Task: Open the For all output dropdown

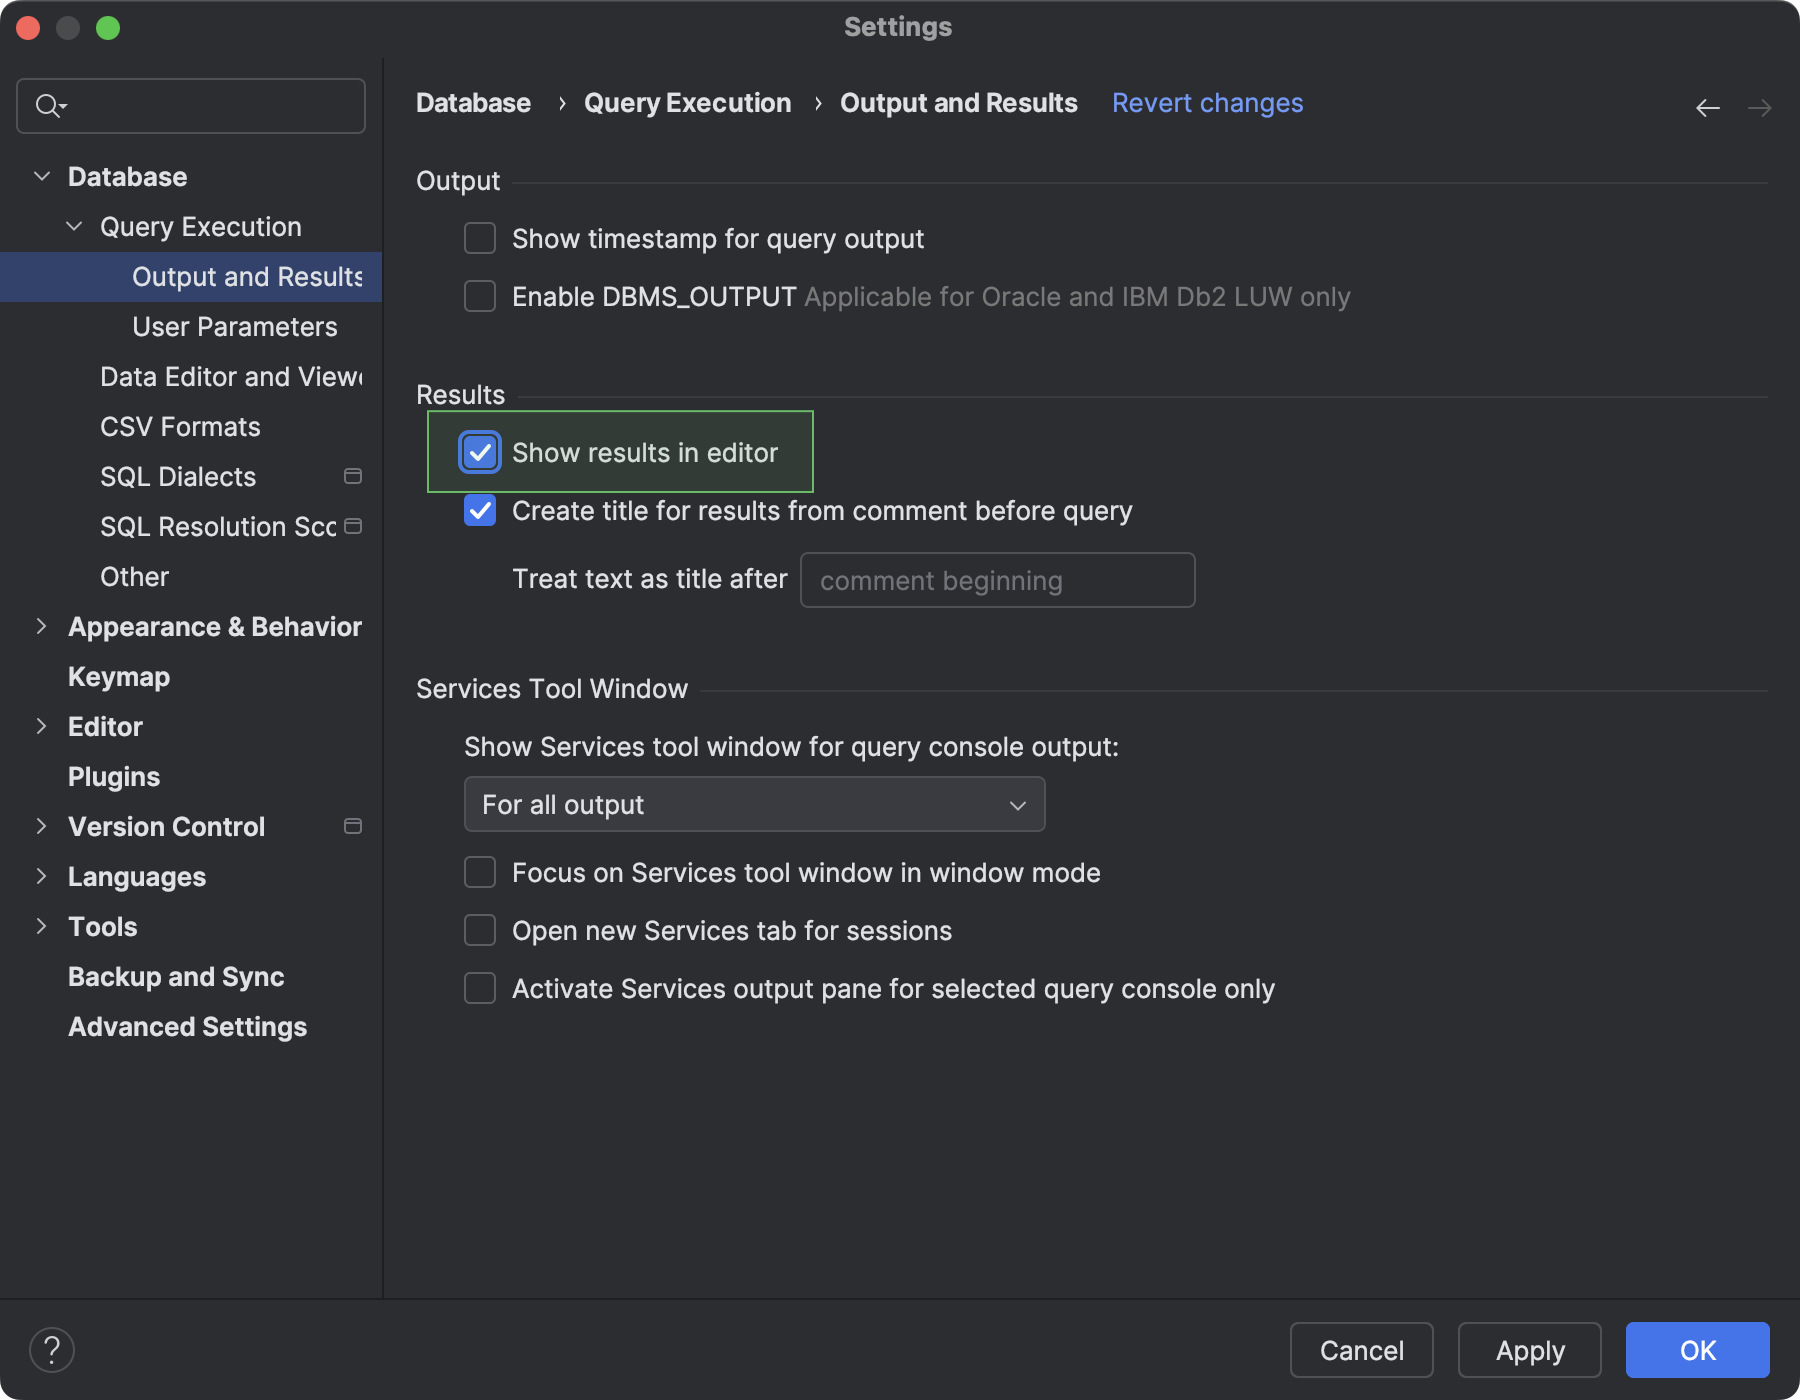Action: tap(754, 805)
